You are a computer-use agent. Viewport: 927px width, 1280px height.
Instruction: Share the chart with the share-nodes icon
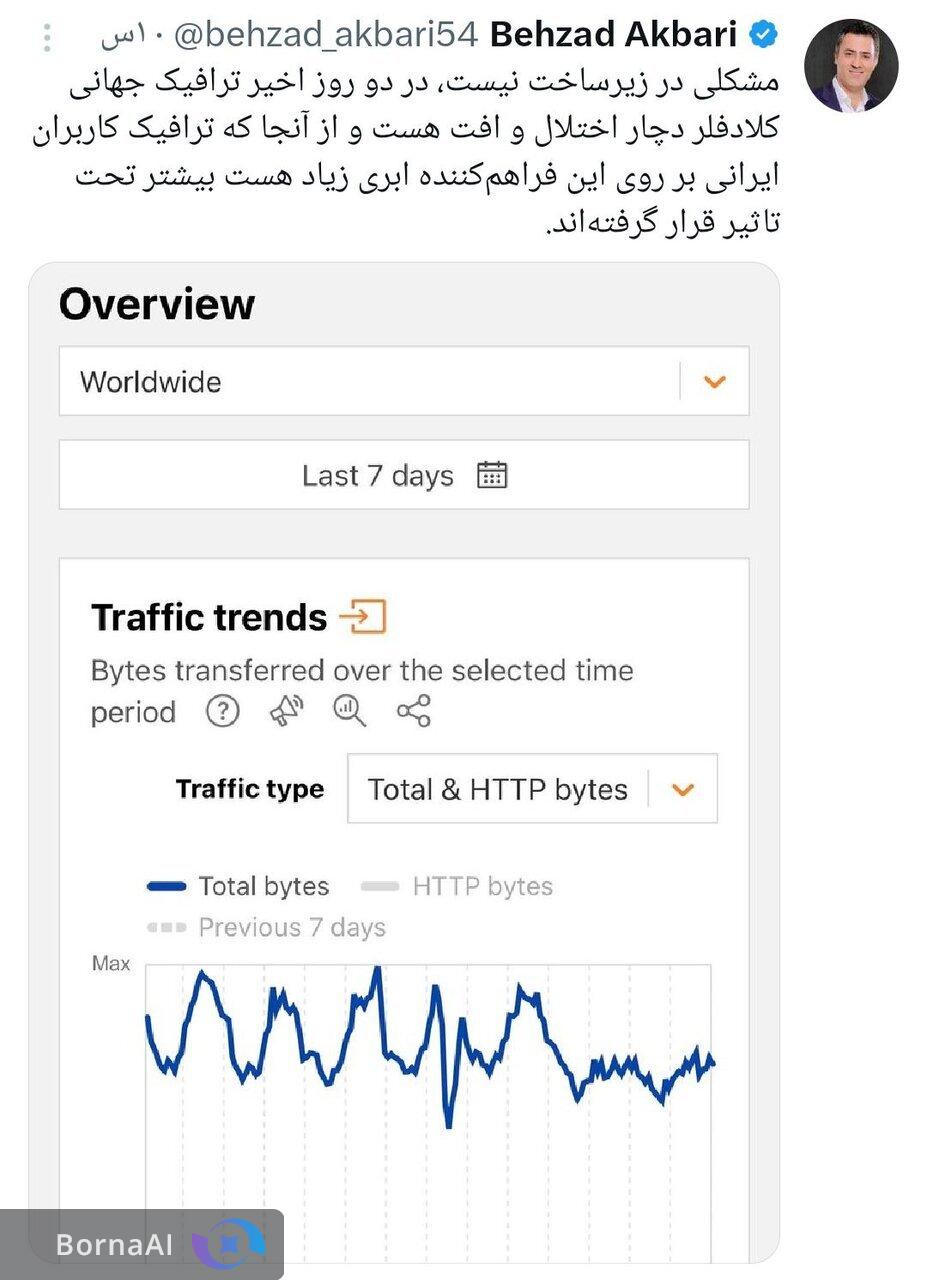[x=413, y=712]
